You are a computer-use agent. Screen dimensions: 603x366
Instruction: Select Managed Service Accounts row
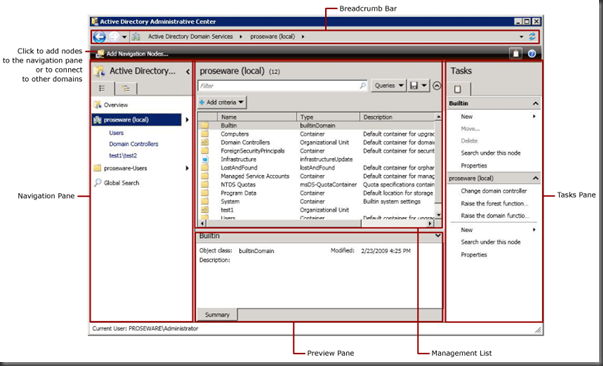click(317, 176)
